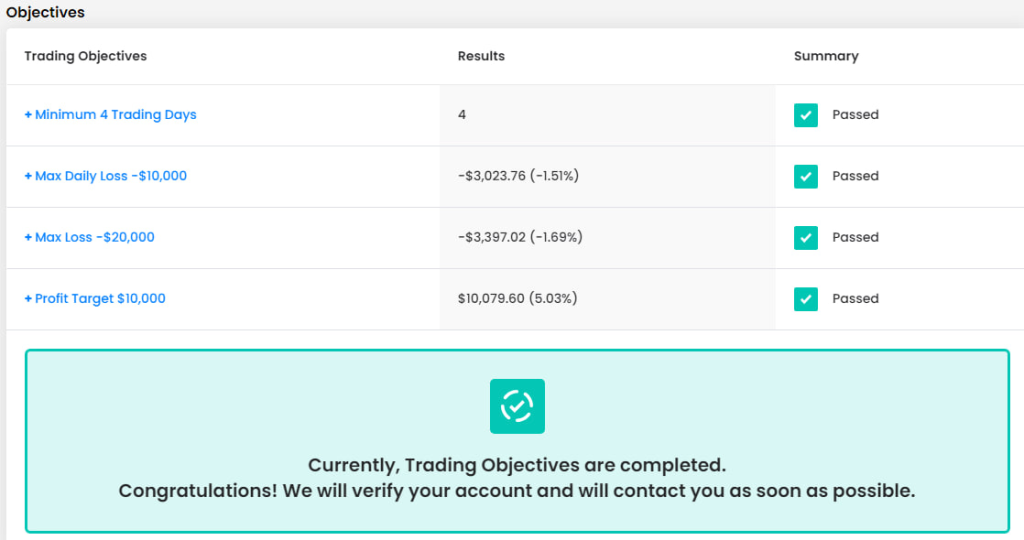
Task: Click the Summary column header
Action: (826, 56)
